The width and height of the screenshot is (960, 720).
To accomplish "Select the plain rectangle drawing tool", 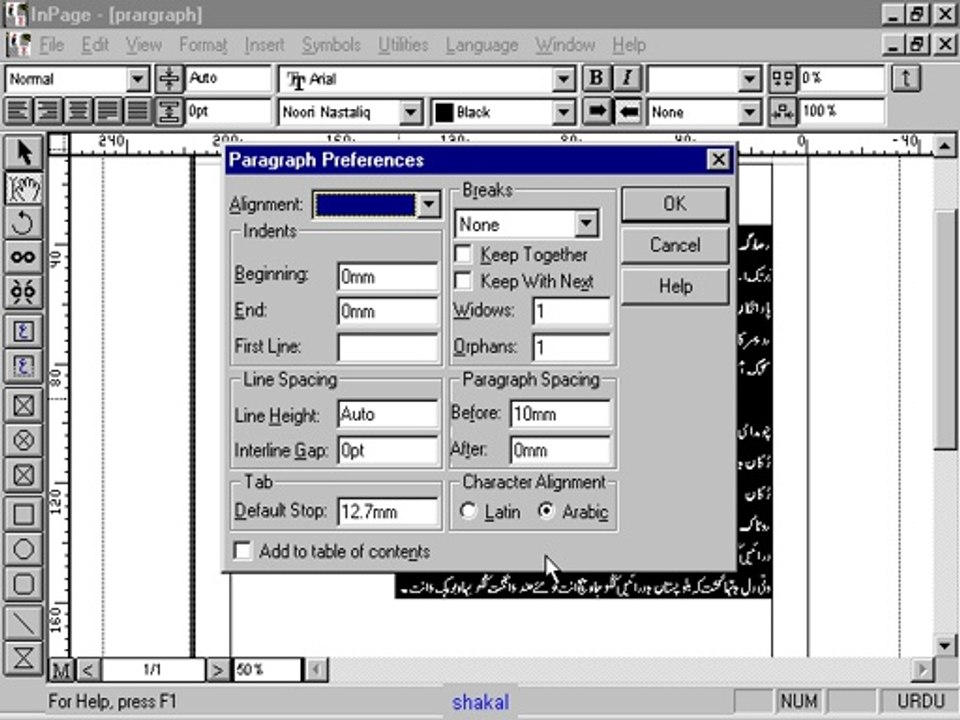I will coord(23,514).
